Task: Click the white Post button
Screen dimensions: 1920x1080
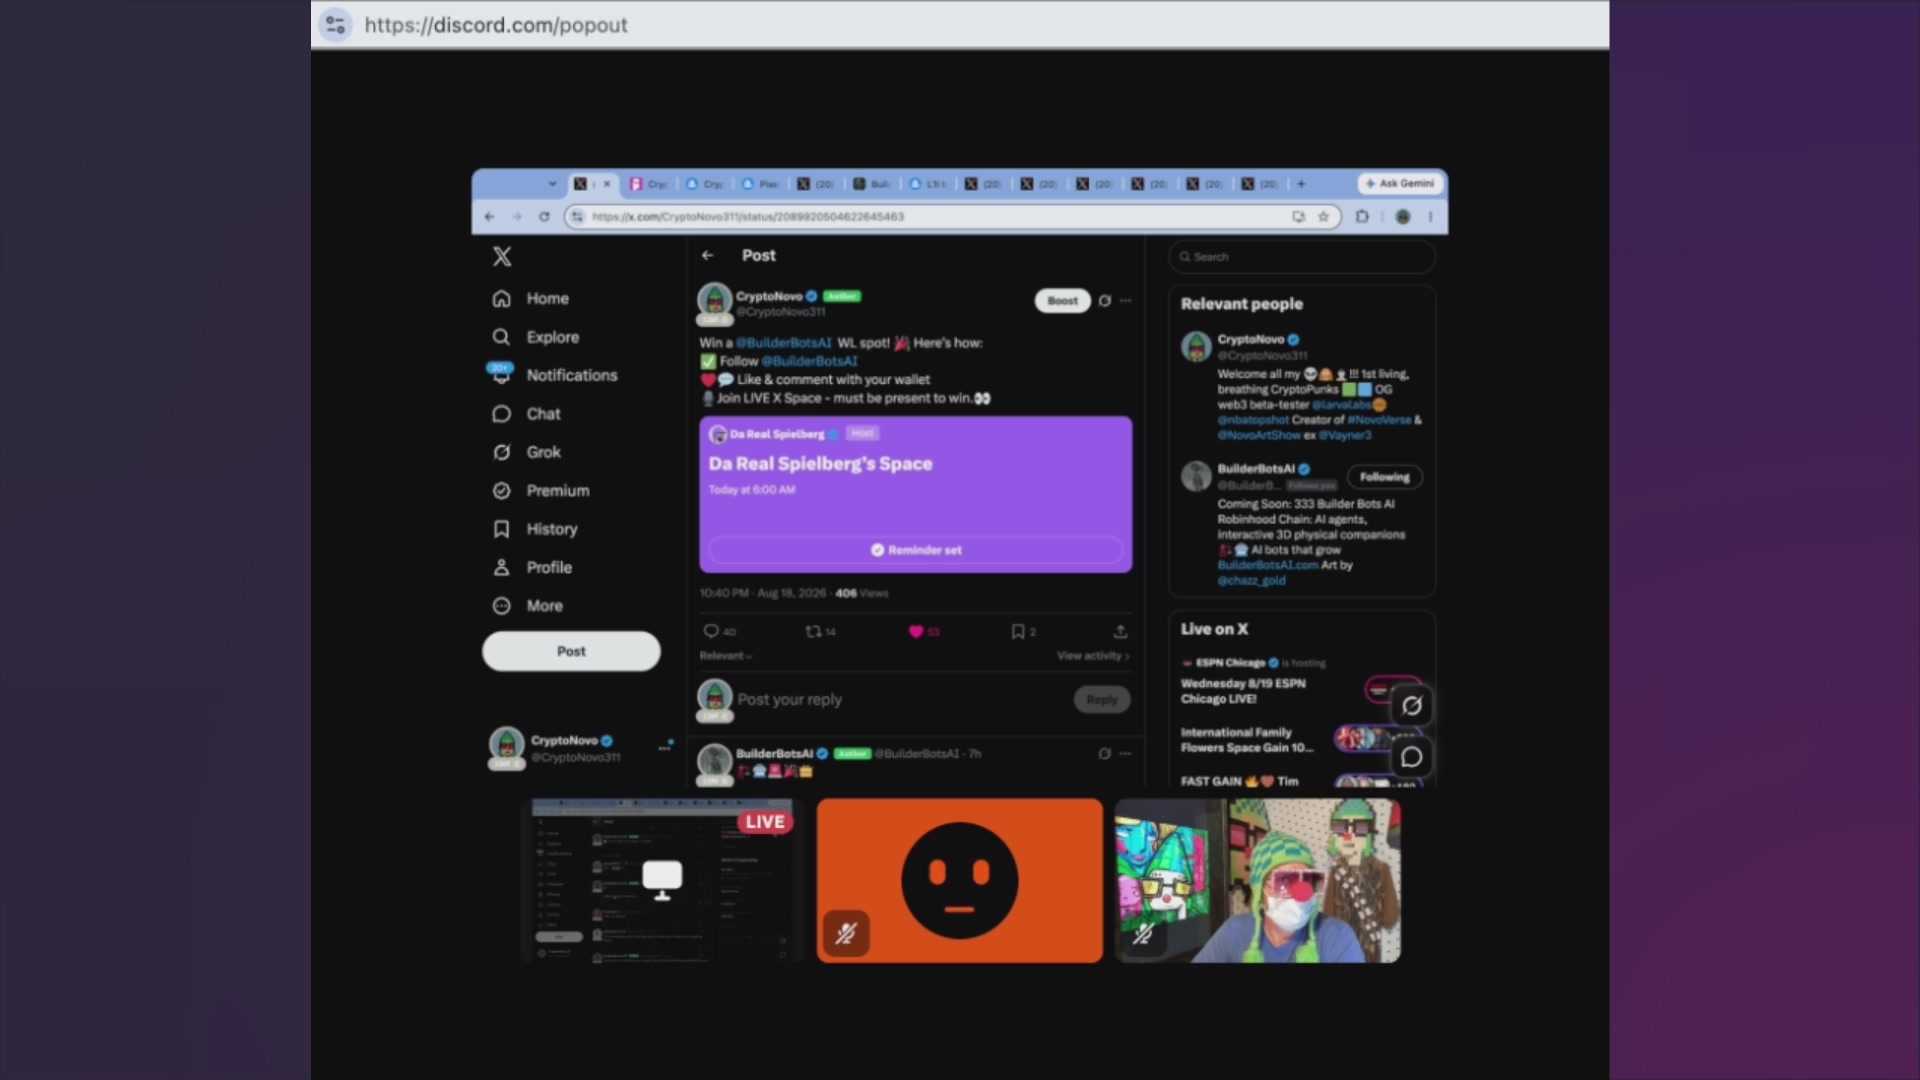Action: tap(571, 651)
